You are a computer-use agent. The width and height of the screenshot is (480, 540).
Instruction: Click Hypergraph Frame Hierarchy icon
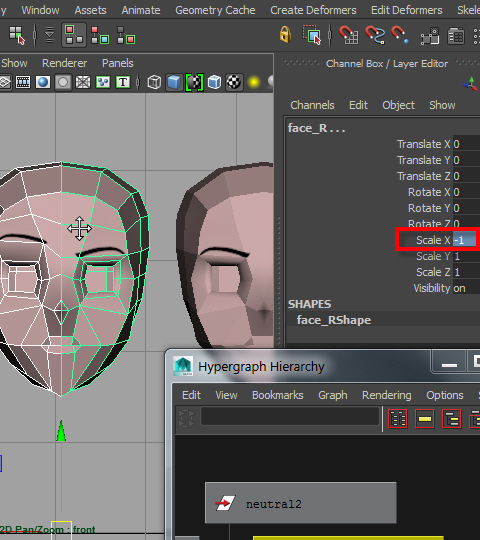451,419
